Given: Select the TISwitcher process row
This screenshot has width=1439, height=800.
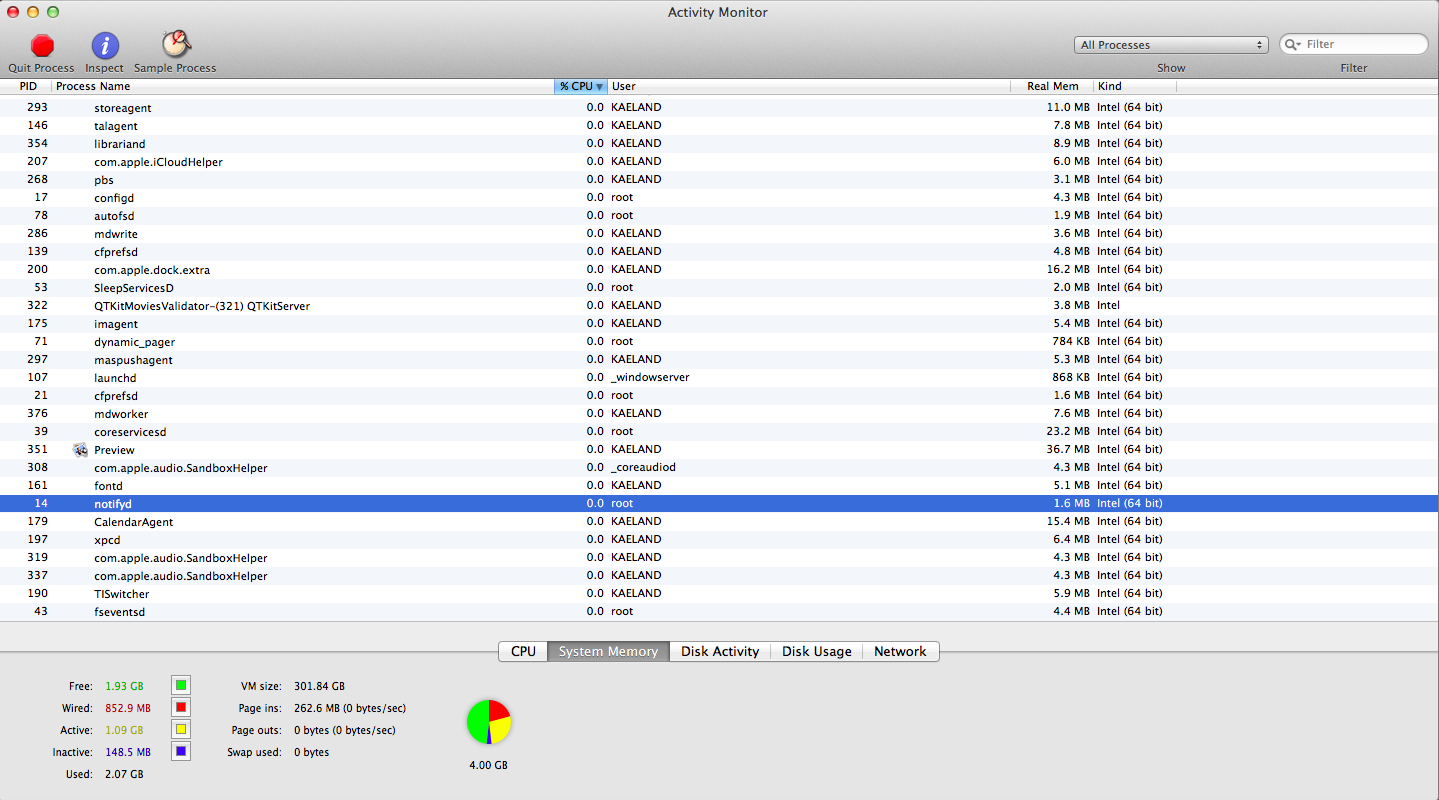Looking at the screenshot, I should pos(719,594).
